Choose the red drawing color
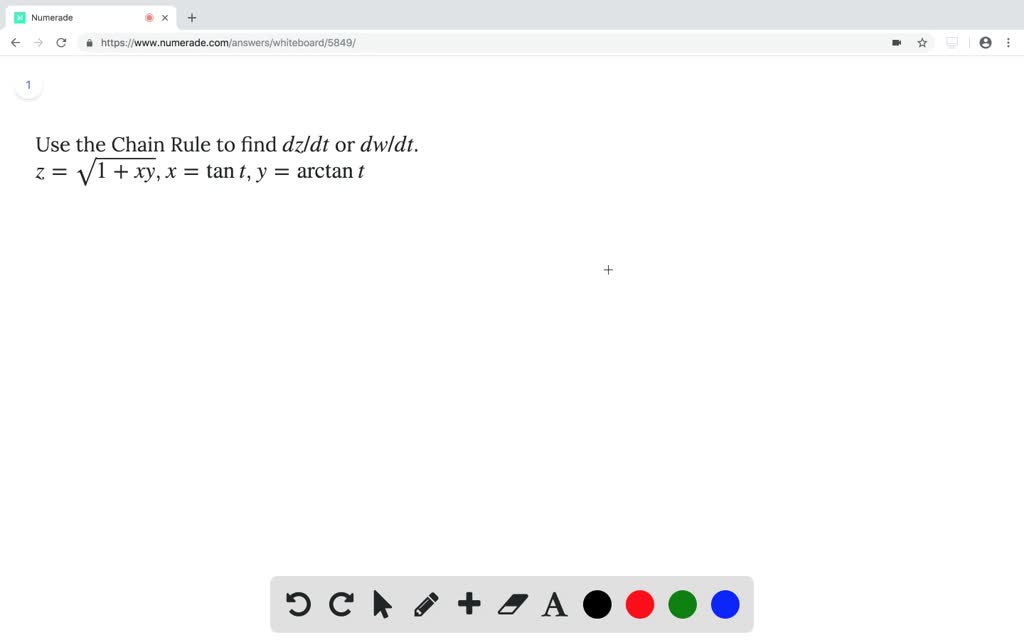The width and height of the screenshot is (1024, 640). [x=640, y=604]
